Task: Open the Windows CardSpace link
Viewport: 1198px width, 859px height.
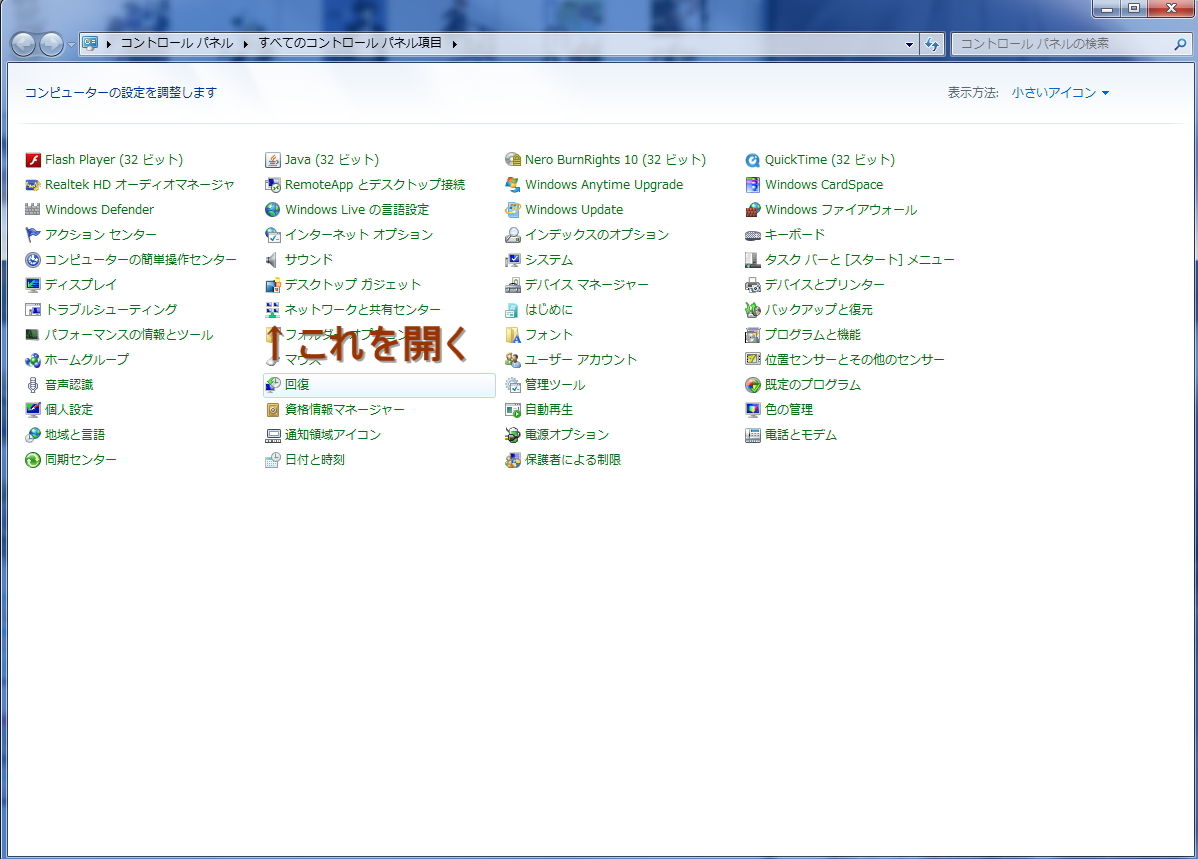Action: pyautogui.click(x=824, y=185)
